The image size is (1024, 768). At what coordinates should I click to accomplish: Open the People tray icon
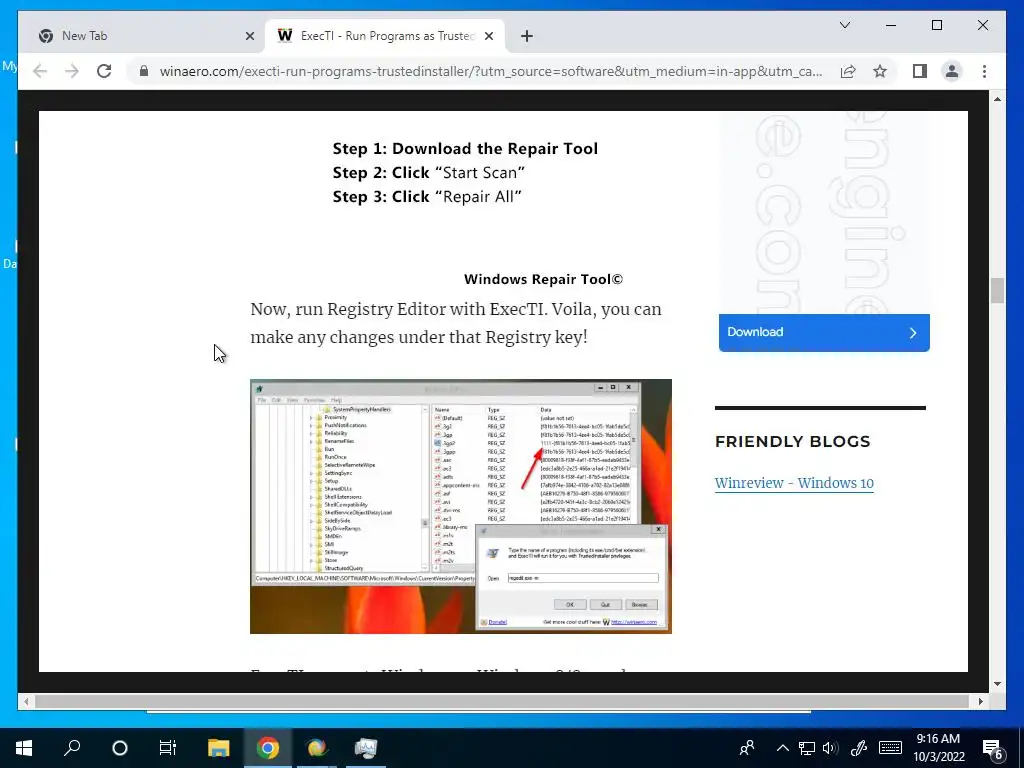coord(747,748)
